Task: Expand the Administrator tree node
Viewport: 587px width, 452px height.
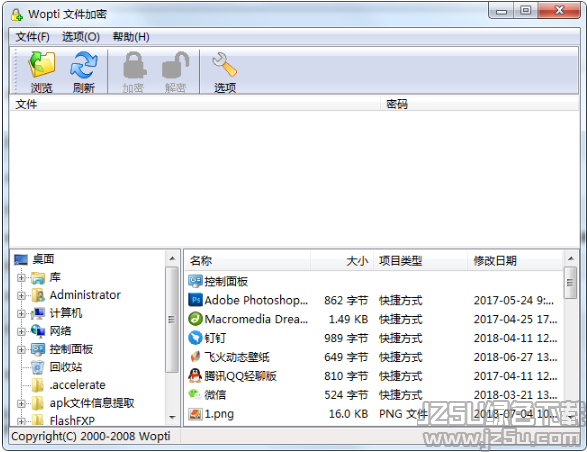Action: [x=21, y=295]
